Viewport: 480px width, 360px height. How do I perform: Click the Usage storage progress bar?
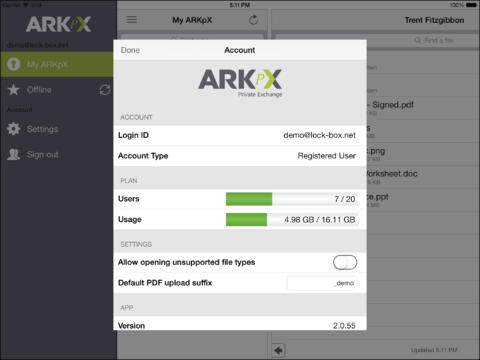tap(292, 220)
